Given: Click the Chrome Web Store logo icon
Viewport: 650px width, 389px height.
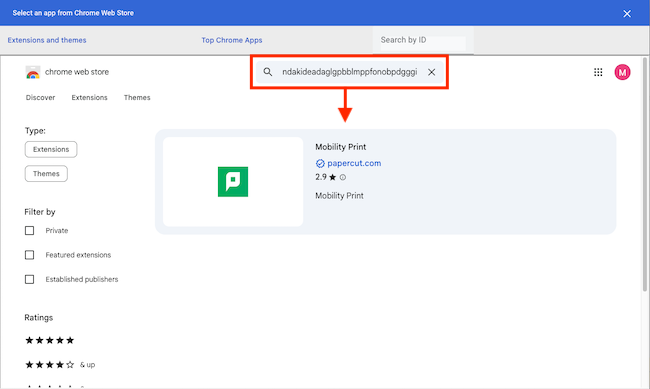Looking at the screenshot, I should point(33,72).
